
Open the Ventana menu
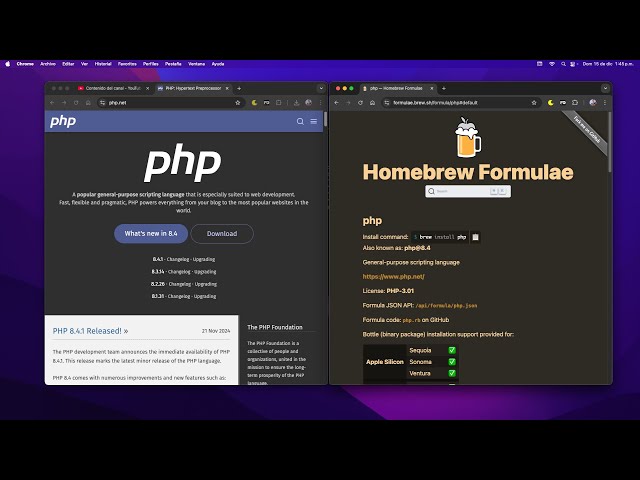pyautogui.click(x=196, y=64)
